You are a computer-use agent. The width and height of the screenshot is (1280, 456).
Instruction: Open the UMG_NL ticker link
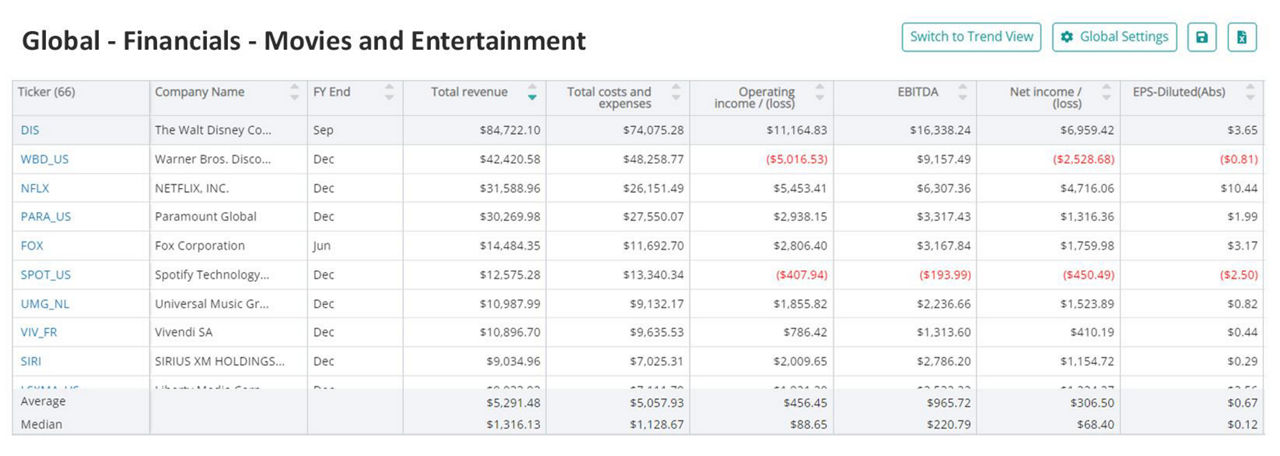45,304
